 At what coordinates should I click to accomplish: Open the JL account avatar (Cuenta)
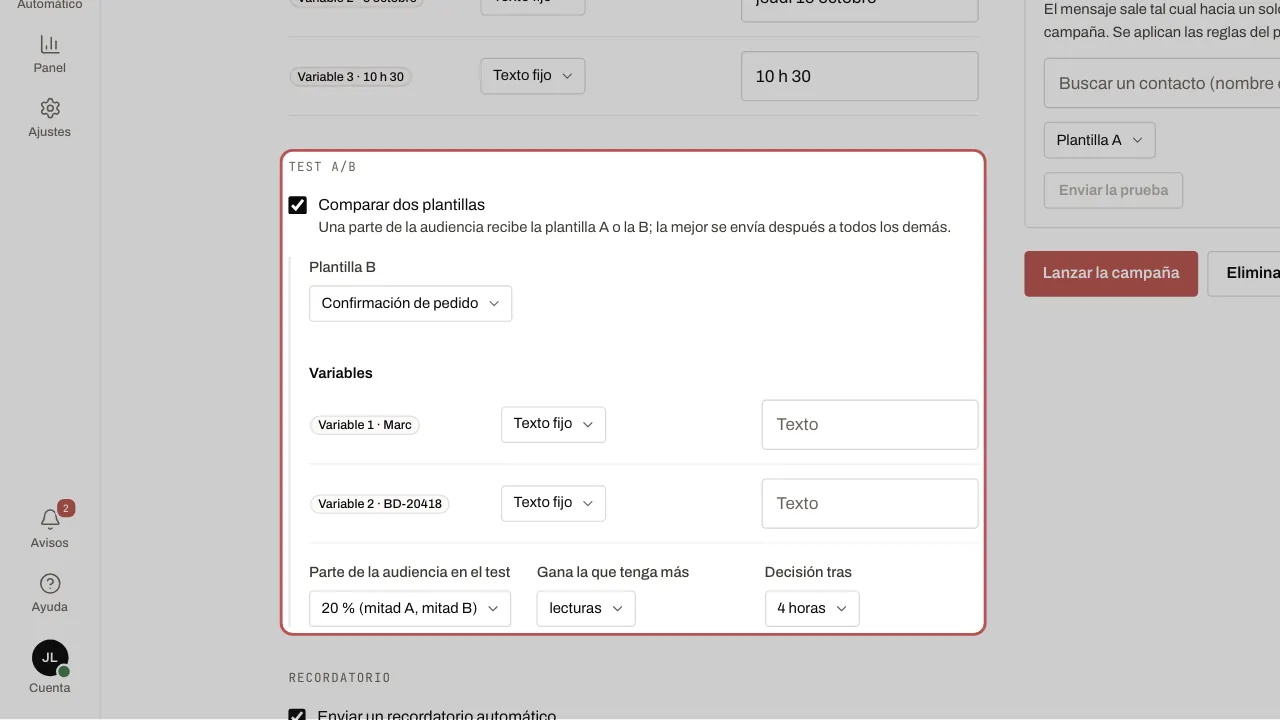(50, 658)
